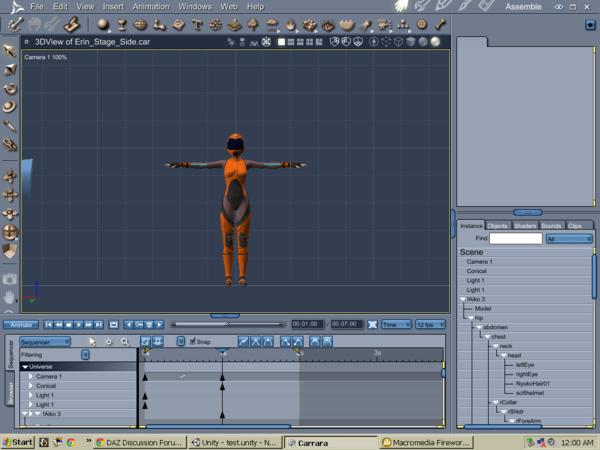Open the Sequencer dropdown
The image size is (600, 450).
coord(45,342)
